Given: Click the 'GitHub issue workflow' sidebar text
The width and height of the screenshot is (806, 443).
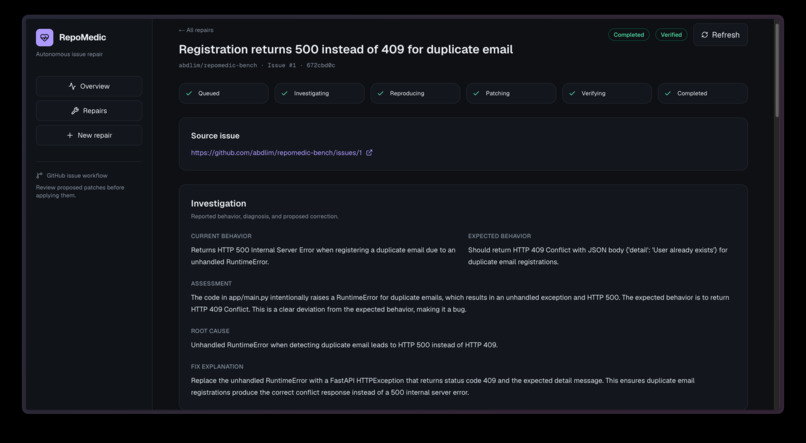Looking at the screenshot, I should (77, 176).
